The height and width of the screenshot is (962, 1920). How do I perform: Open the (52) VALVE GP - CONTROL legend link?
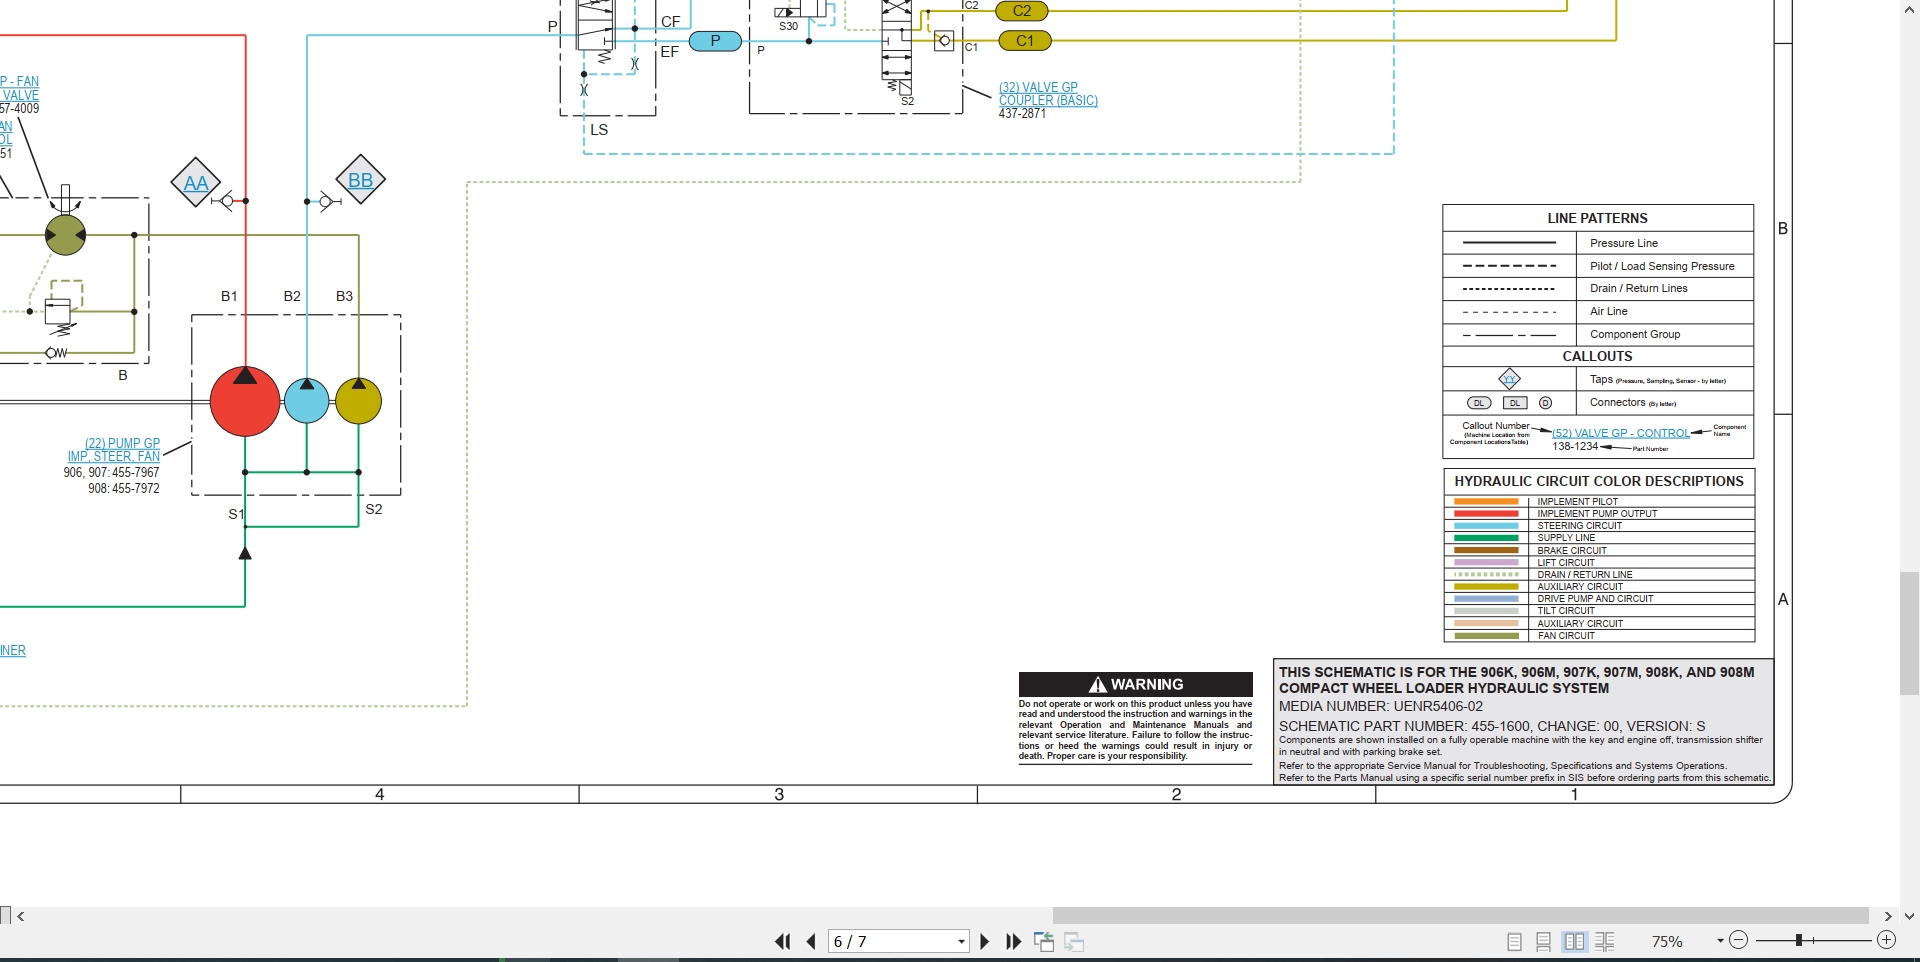pyautogui.click(x=1621, y=433)
